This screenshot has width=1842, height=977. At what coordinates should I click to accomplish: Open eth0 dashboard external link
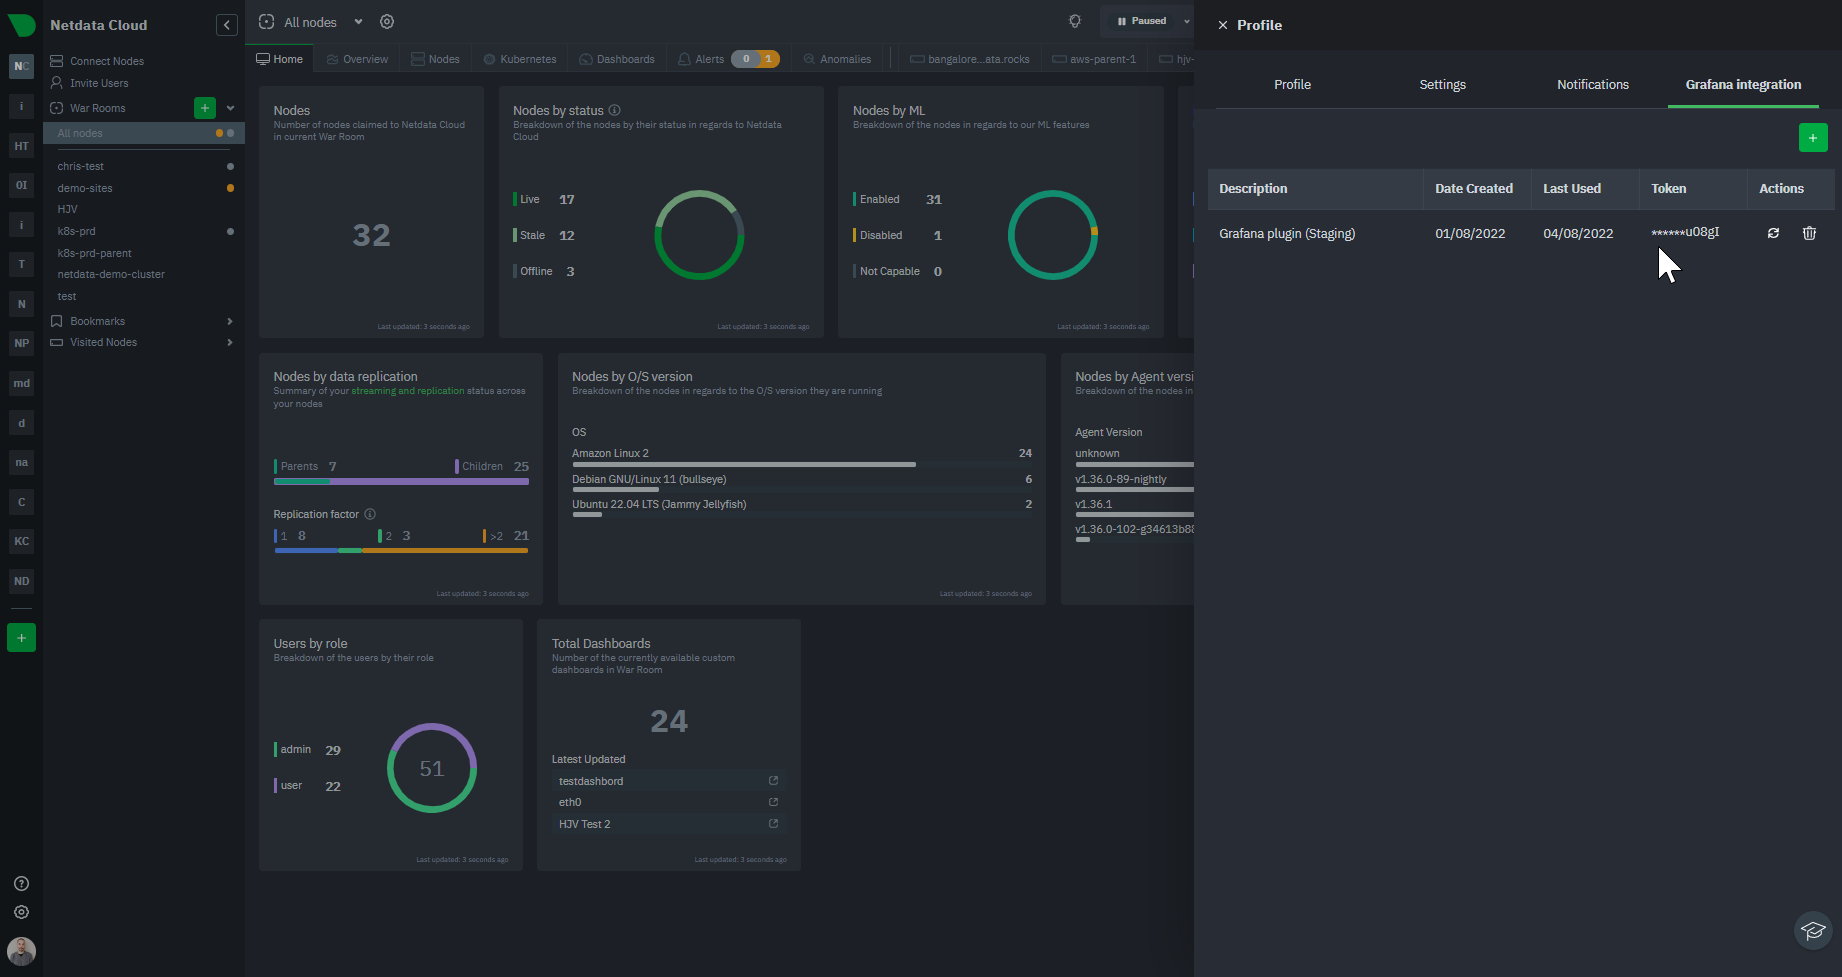(x=773, y=802)
